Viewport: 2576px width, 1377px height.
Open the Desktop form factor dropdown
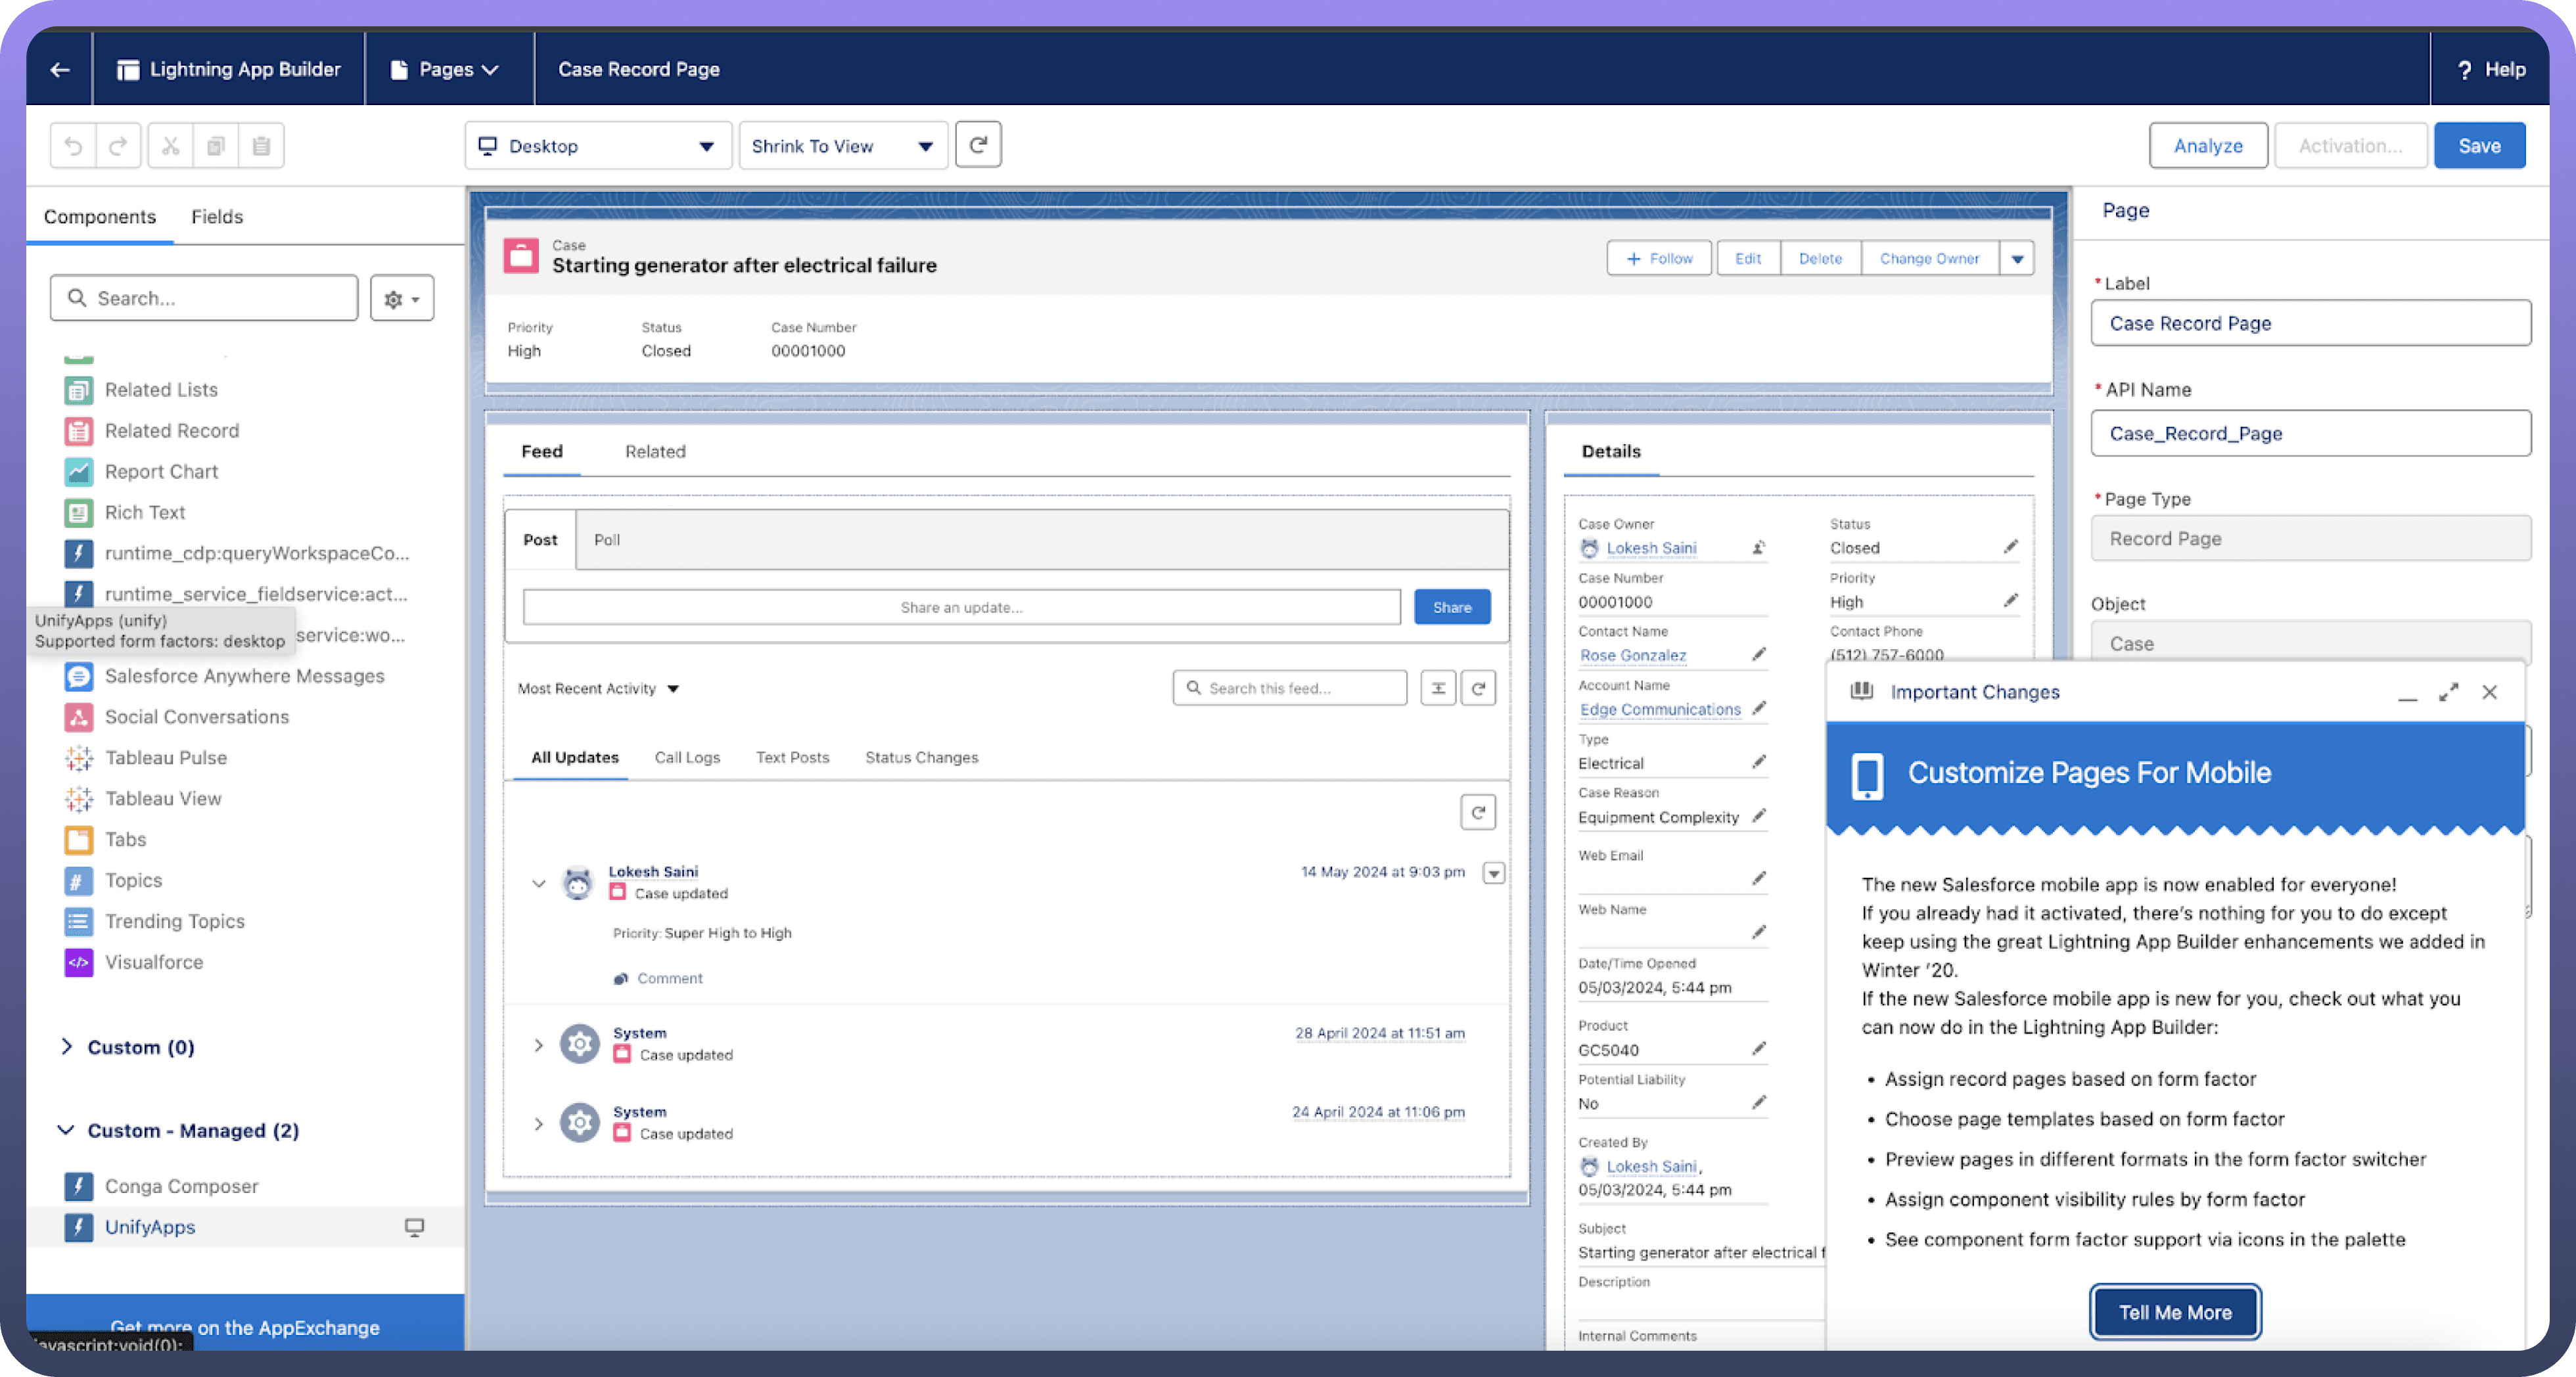(x=598, y=146)
